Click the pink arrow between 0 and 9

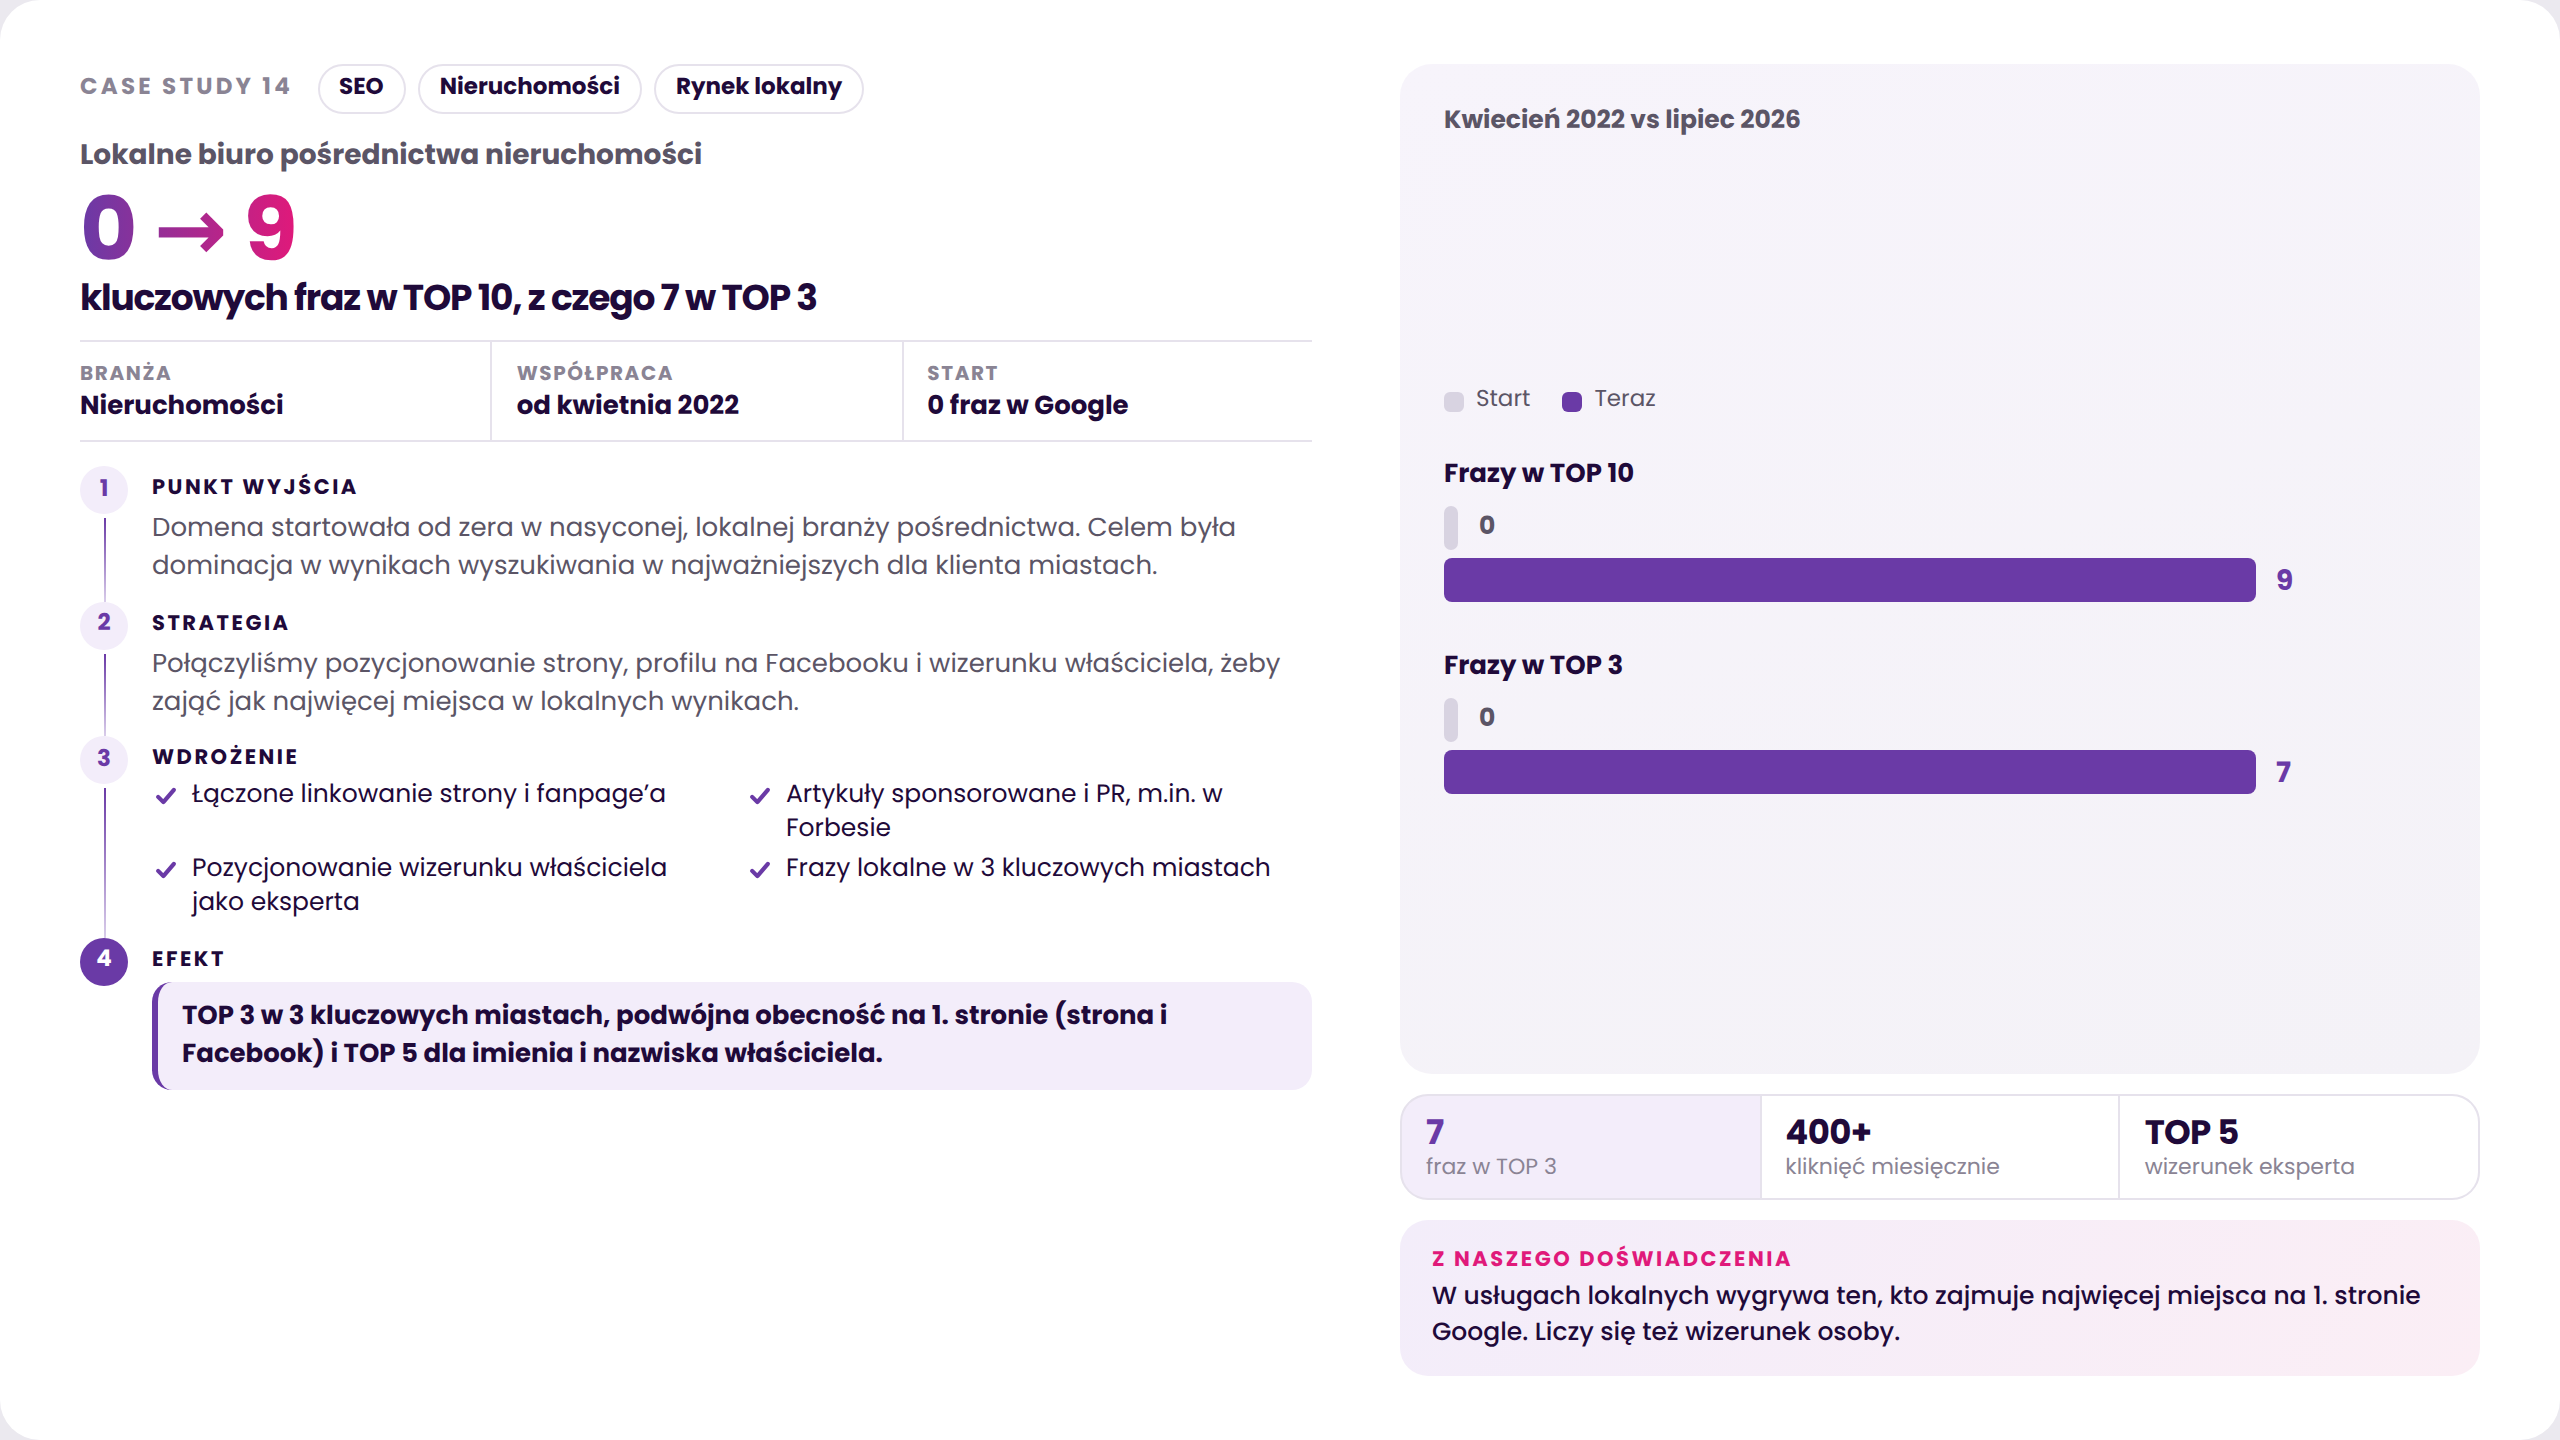[191, 232]
